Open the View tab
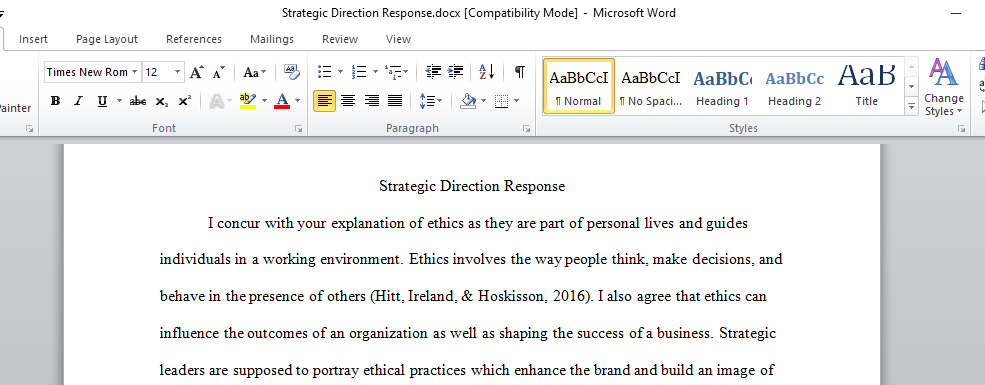The image size is (985, 385). [x=398, y=39]
